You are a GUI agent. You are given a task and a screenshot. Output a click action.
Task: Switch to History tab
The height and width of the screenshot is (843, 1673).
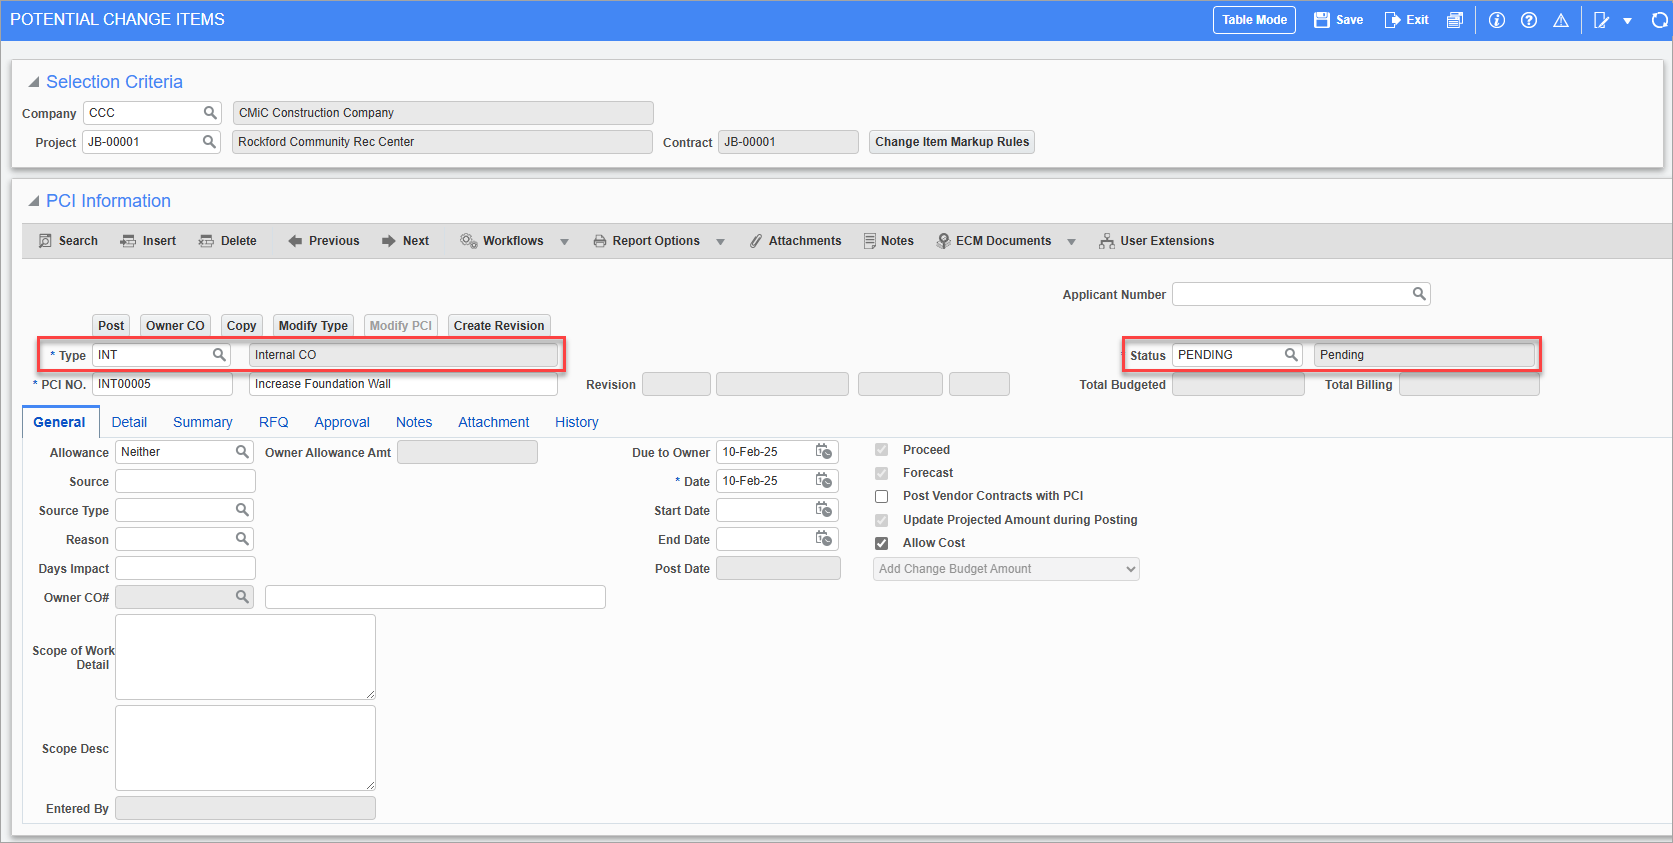577,422
